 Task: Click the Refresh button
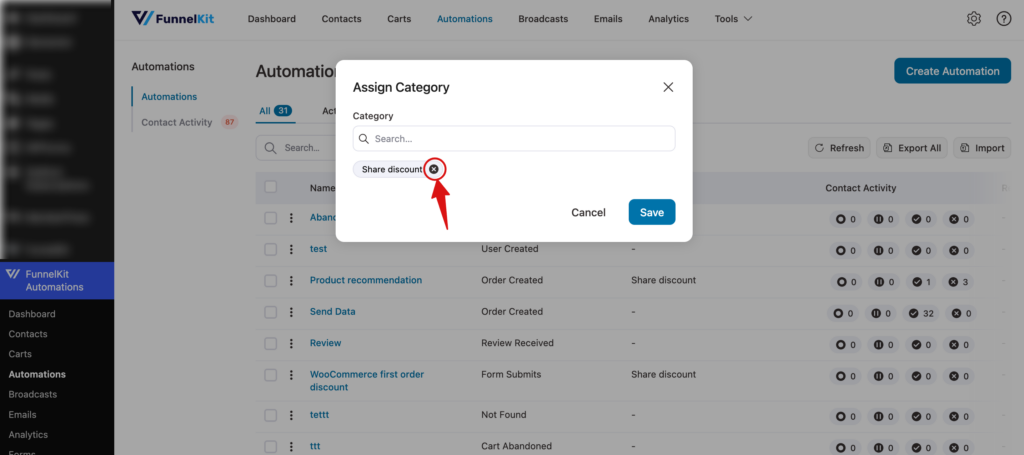tap(840, 148)
